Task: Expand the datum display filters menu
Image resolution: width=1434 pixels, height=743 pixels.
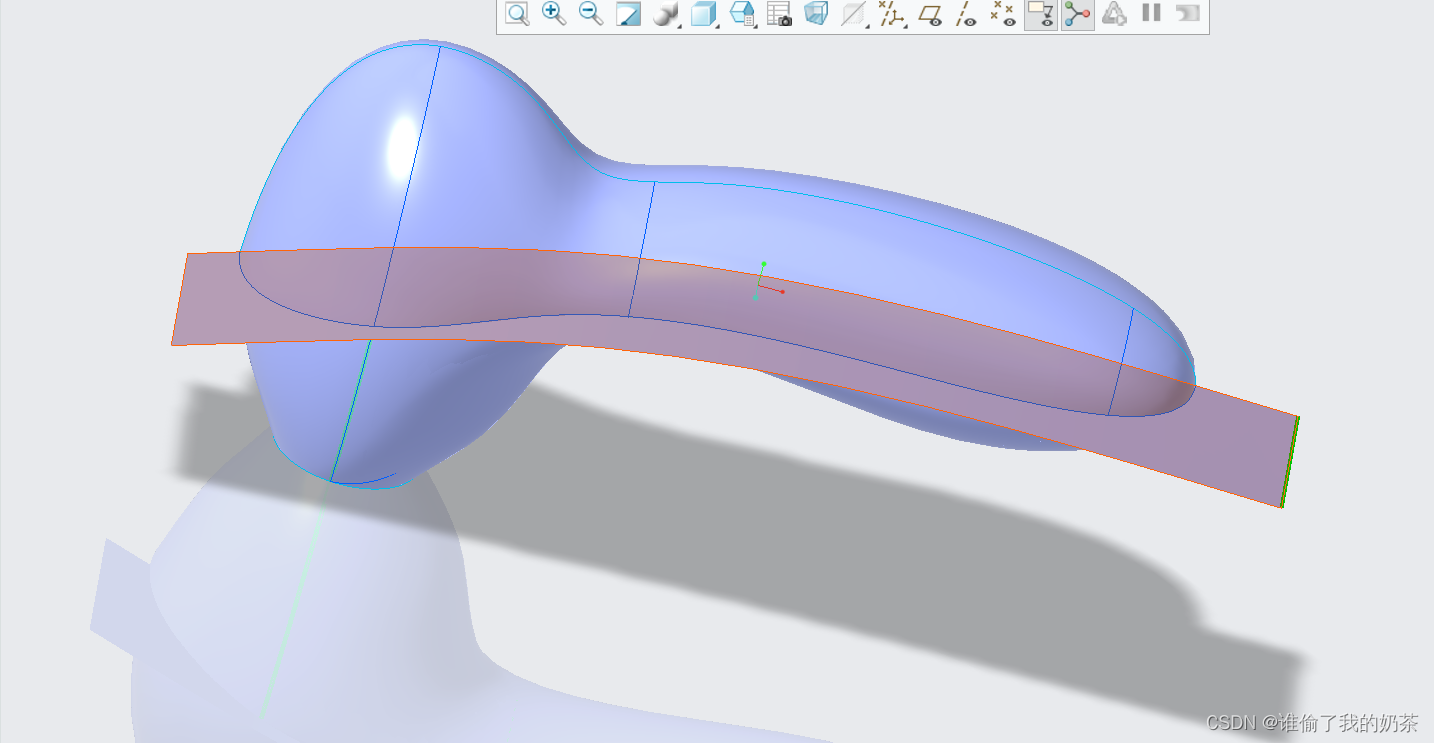Action: (x=890, y=14)
